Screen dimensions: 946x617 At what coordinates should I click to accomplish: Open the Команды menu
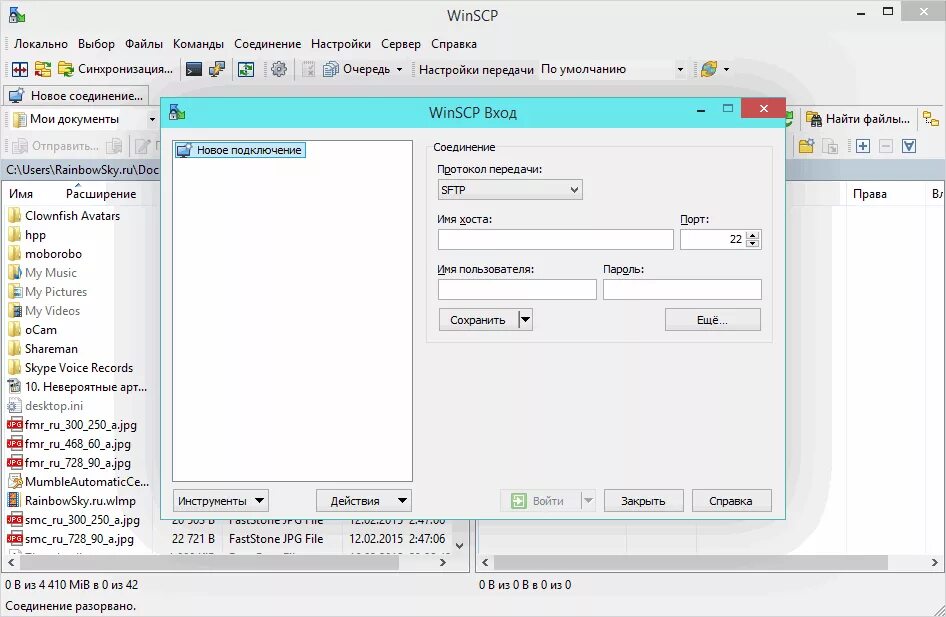[198, 44]
